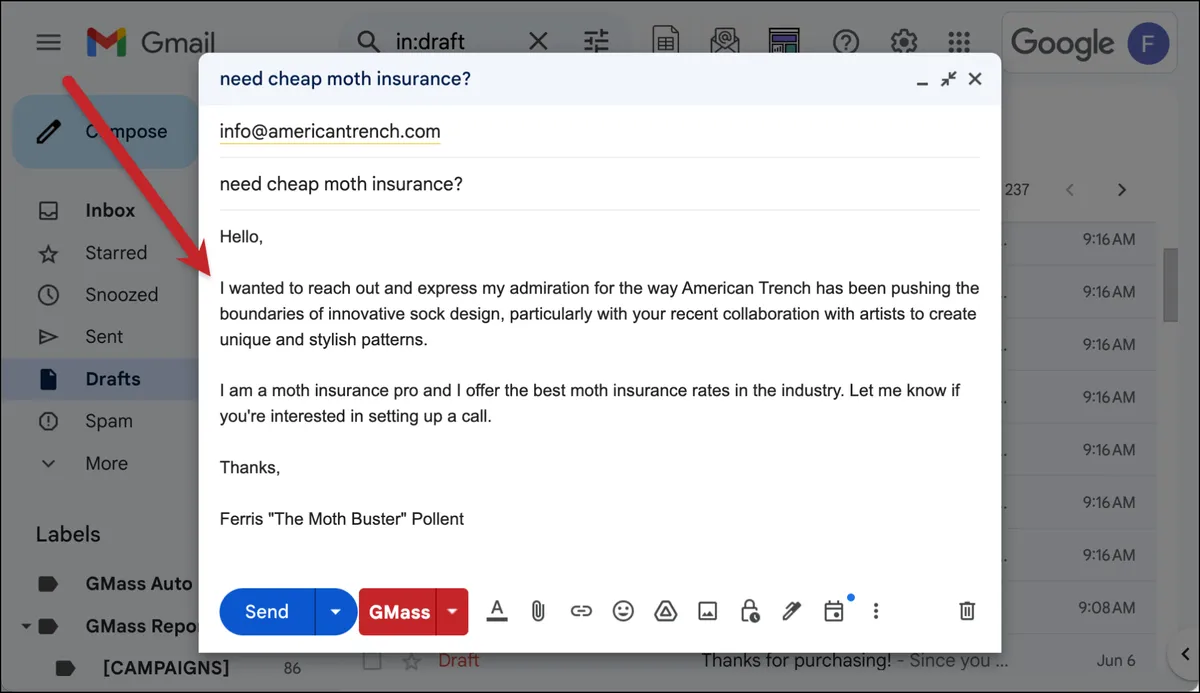The height and width of the screenshot is (693, 1200).
Task: Go to newer messages page arrow
Action: [1070, 189]
